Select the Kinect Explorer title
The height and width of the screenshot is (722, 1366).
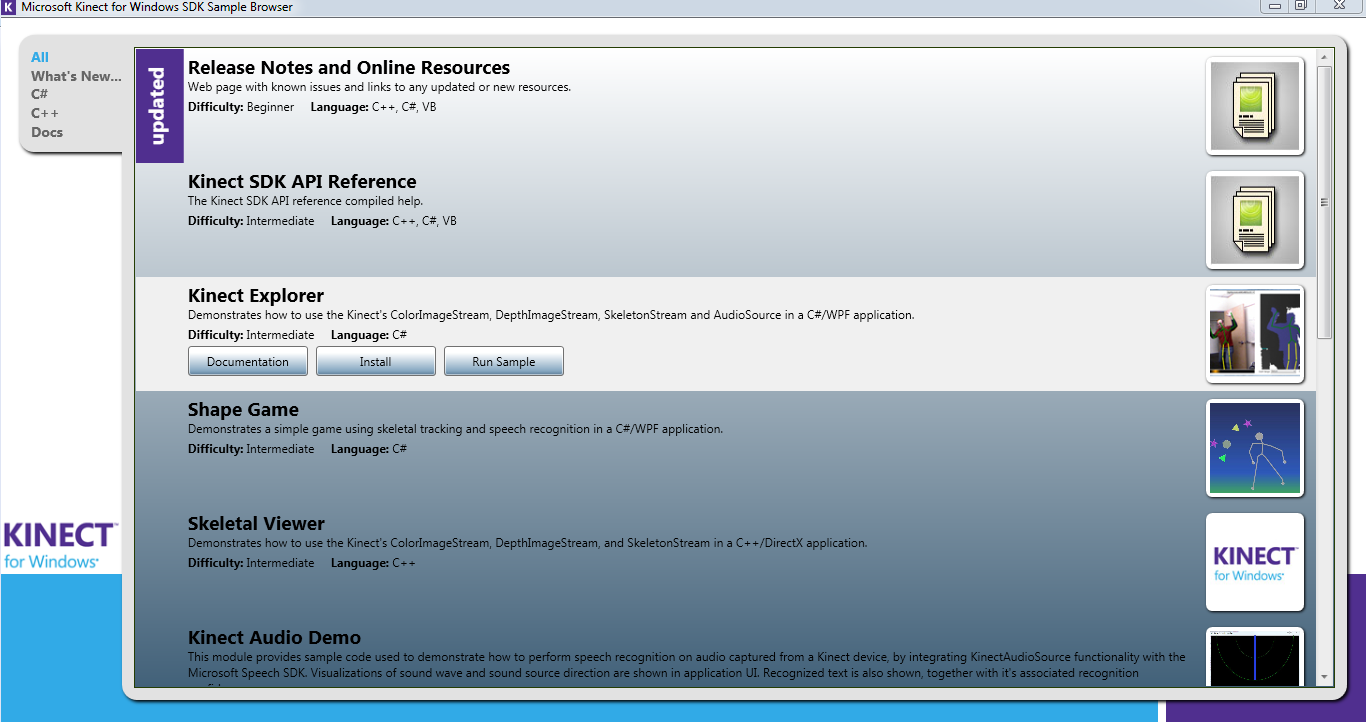point(256,296)
